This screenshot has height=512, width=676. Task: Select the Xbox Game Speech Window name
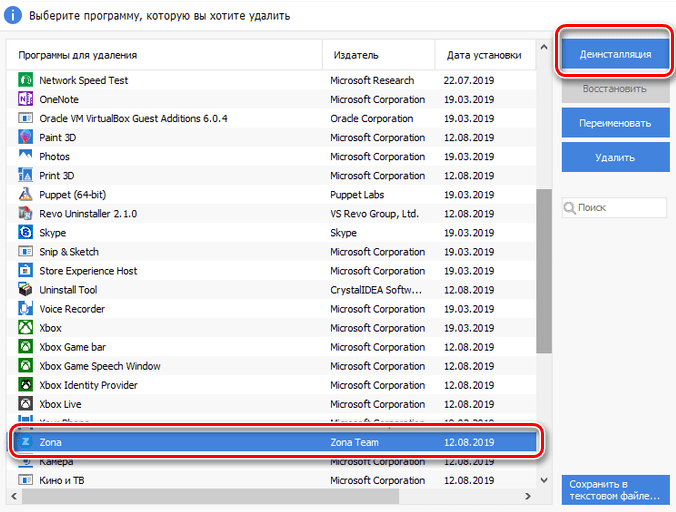point(100,366)
